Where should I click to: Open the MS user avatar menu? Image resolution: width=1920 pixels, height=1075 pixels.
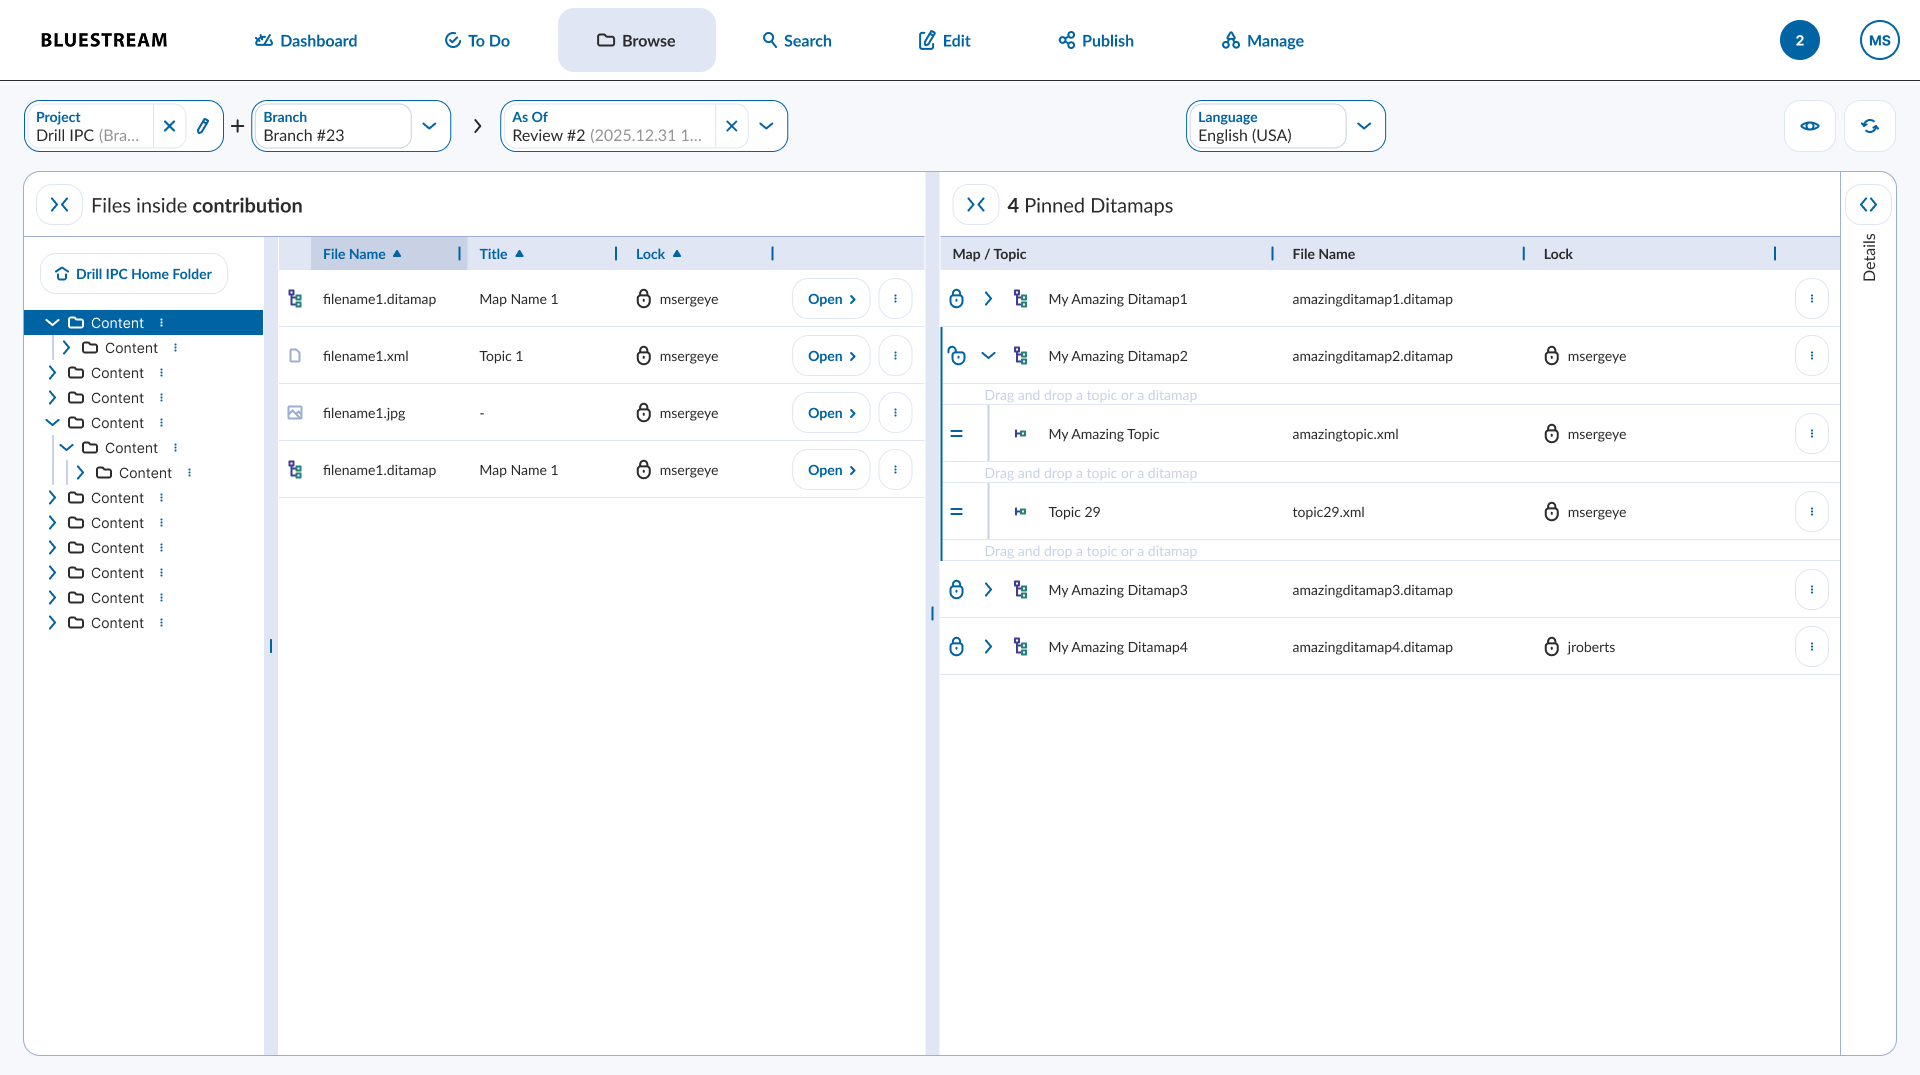(x=1880, y=40)
